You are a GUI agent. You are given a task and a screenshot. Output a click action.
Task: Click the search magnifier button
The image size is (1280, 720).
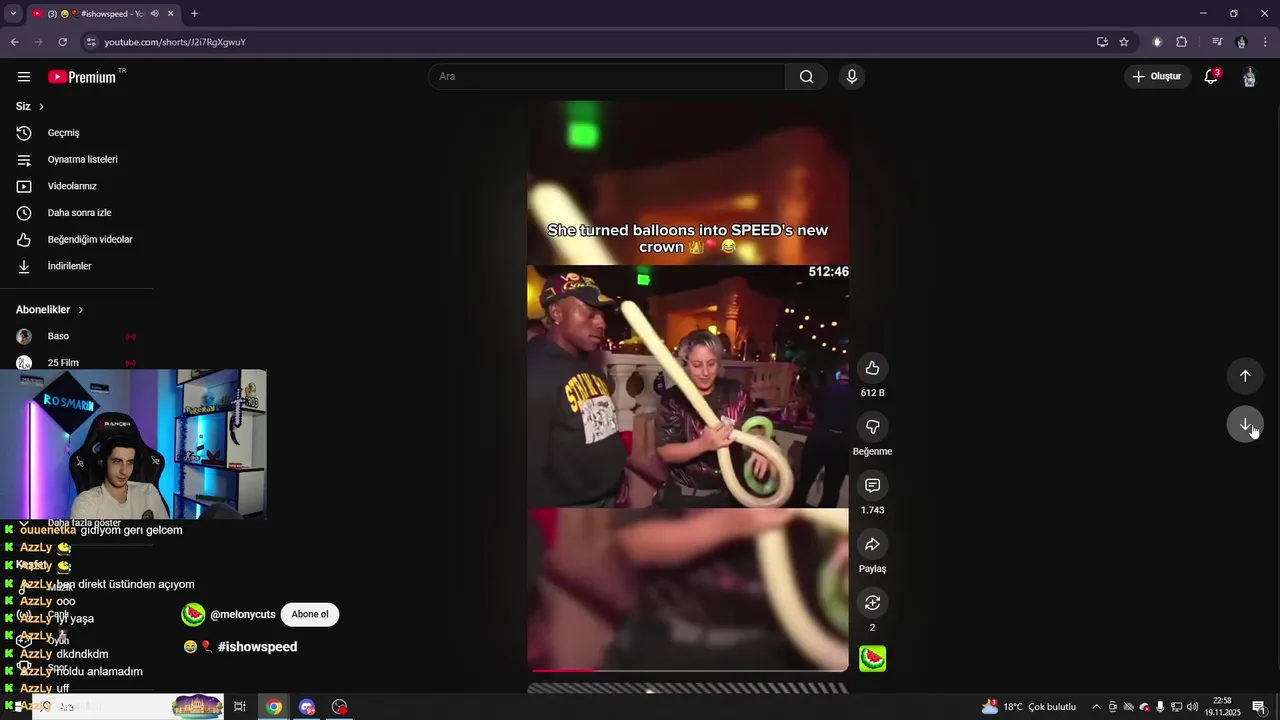[x=806, y=77]
